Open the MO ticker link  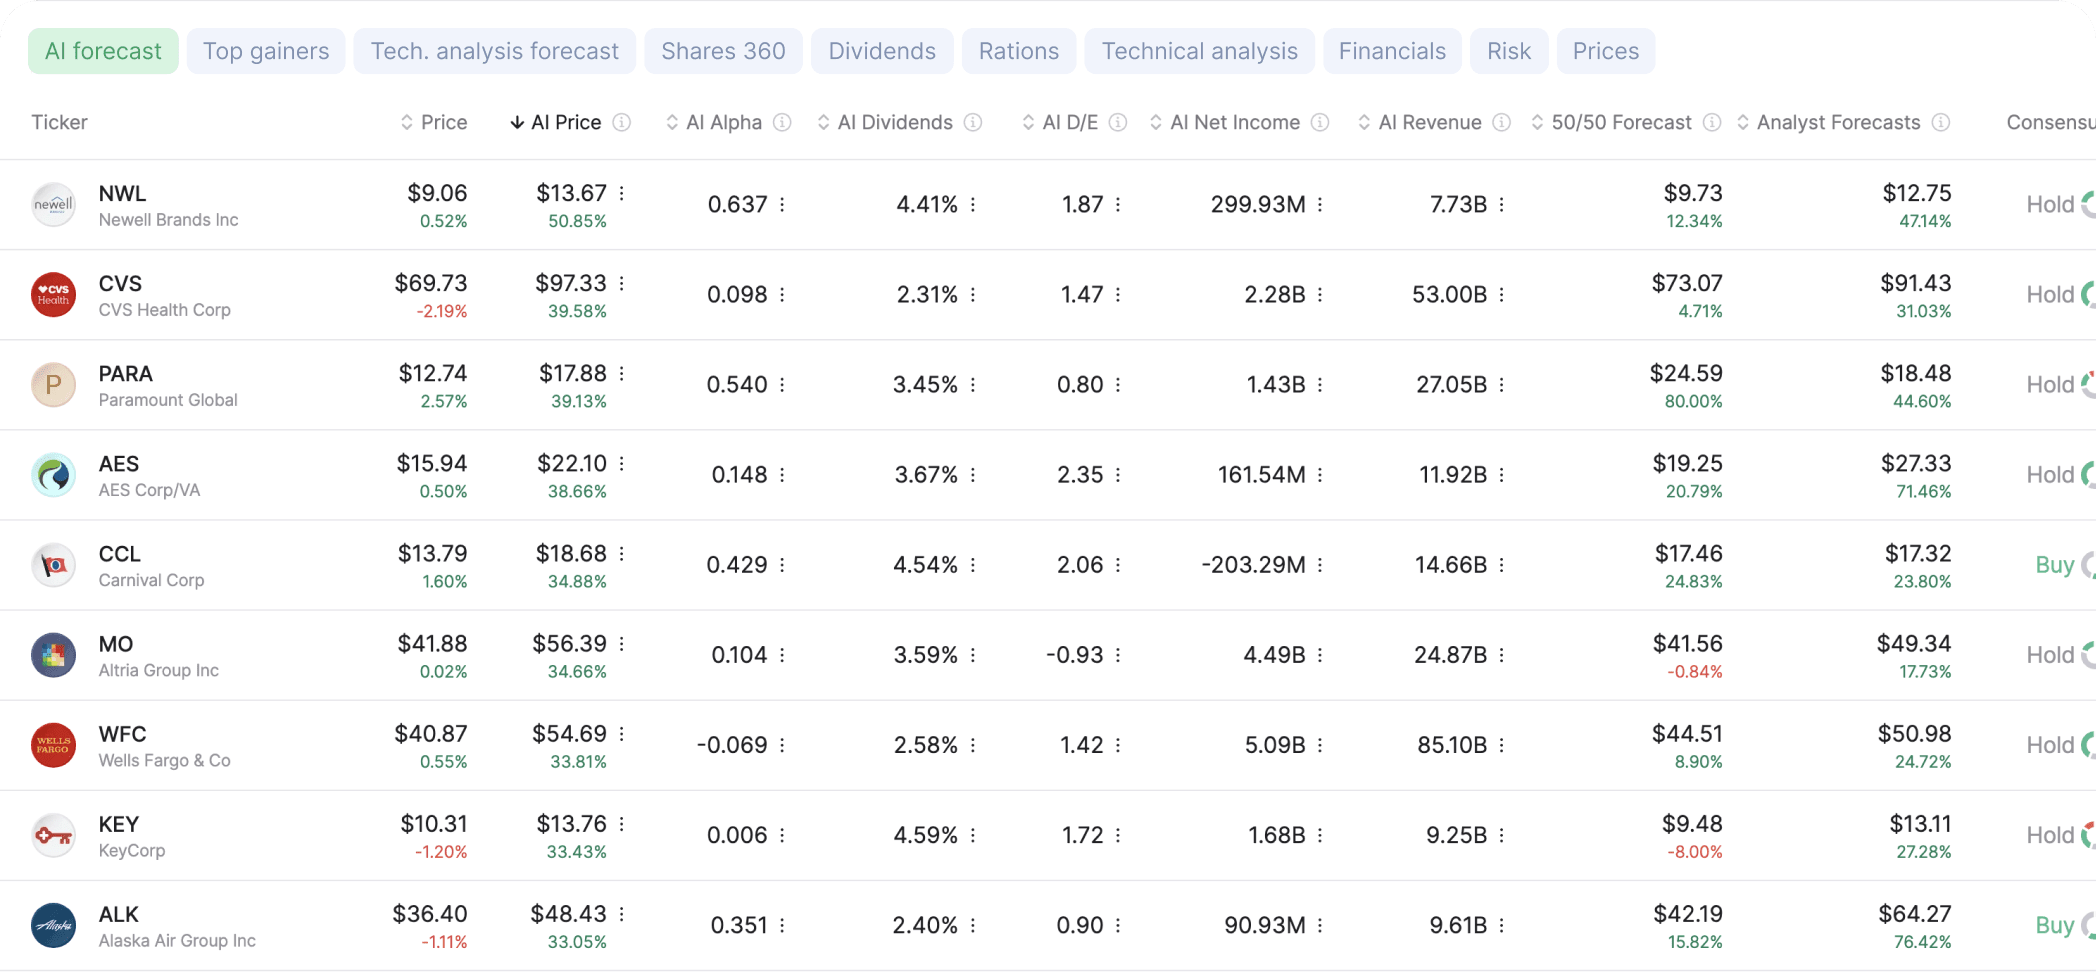116,644
